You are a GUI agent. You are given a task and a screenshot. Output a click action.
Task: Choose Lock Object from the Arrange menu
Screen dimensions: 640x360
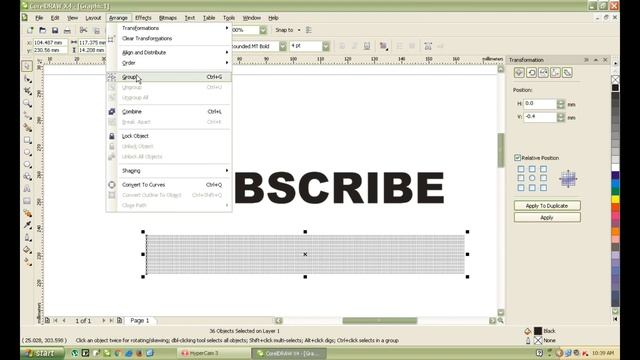coord(169,136)
